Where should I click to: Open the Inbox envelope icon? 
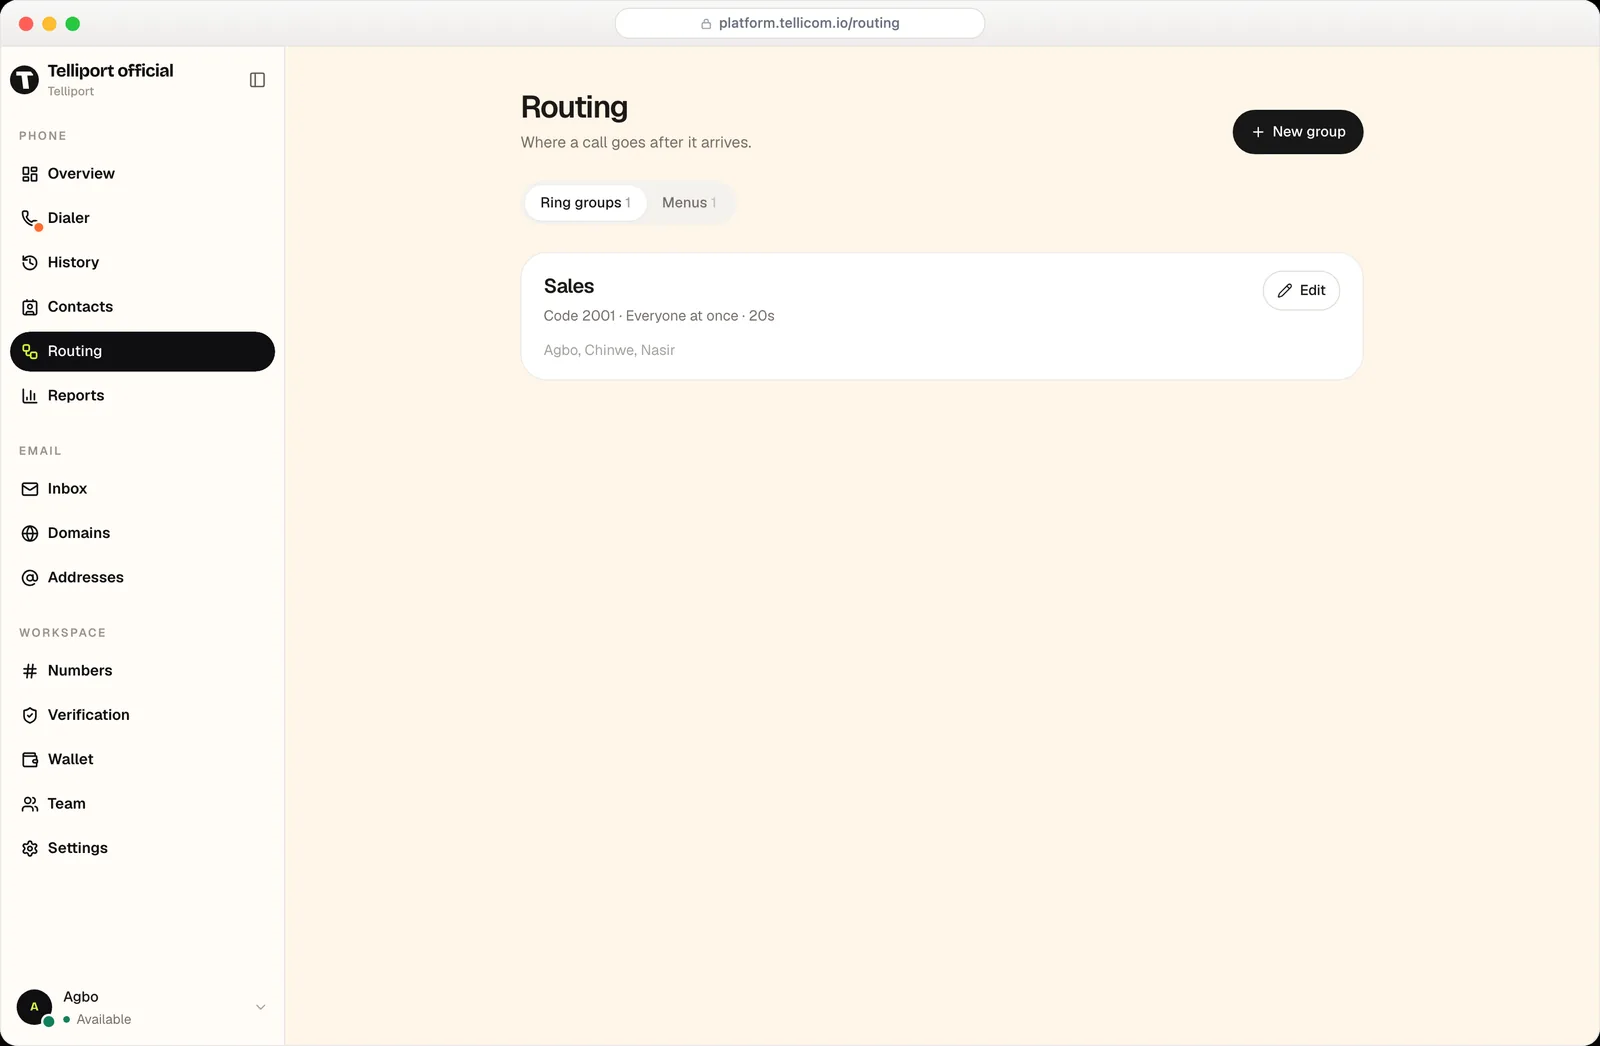(30, 489)
